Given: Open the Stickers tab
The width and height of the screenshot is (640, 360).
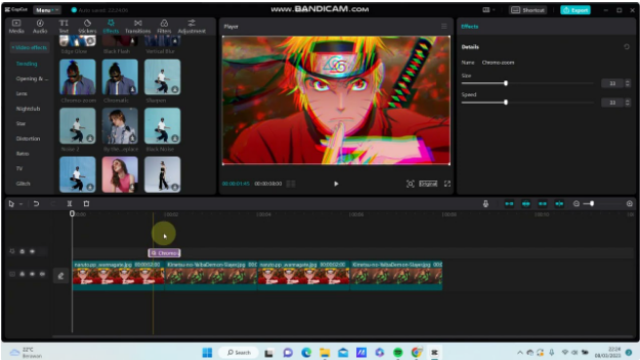Looking at the screenshot, I should (87, 26).
